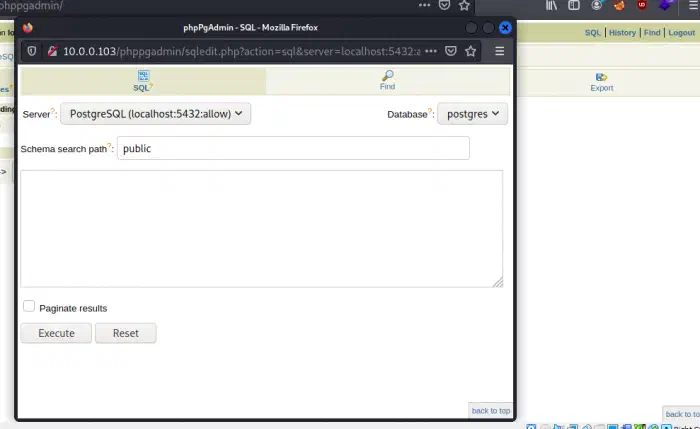700x429 pixels.
Task: Click into the SQL query text area
Action: click(262, 229)
